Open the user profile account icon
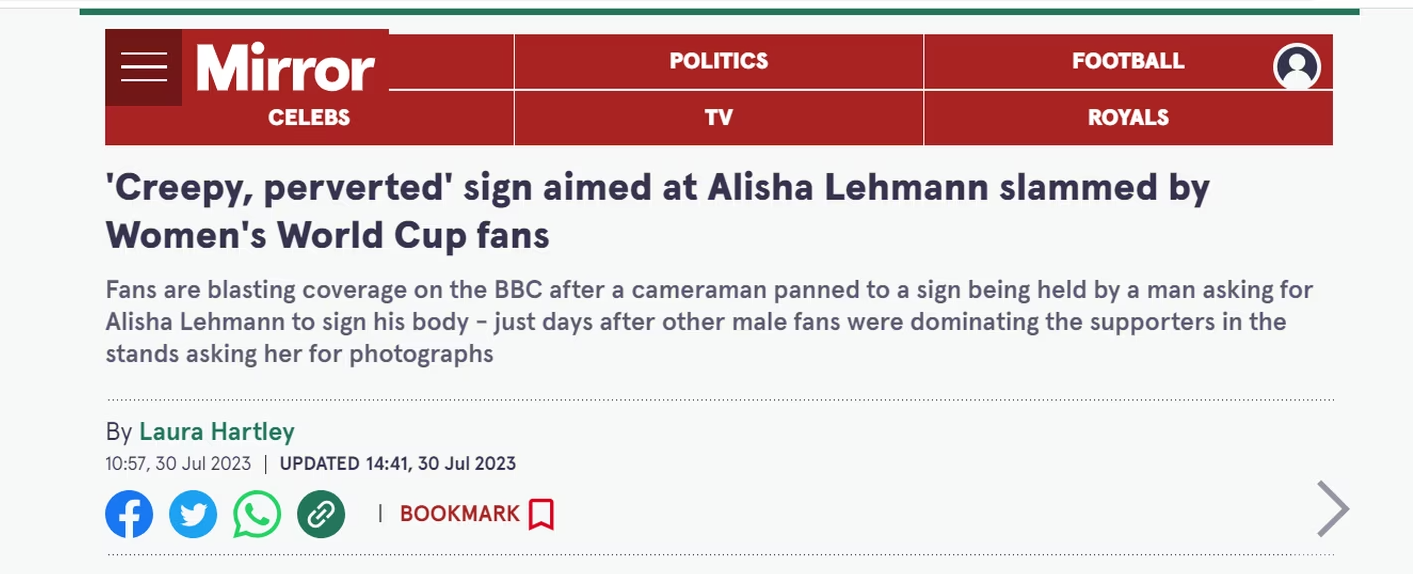 point(1297,67)
